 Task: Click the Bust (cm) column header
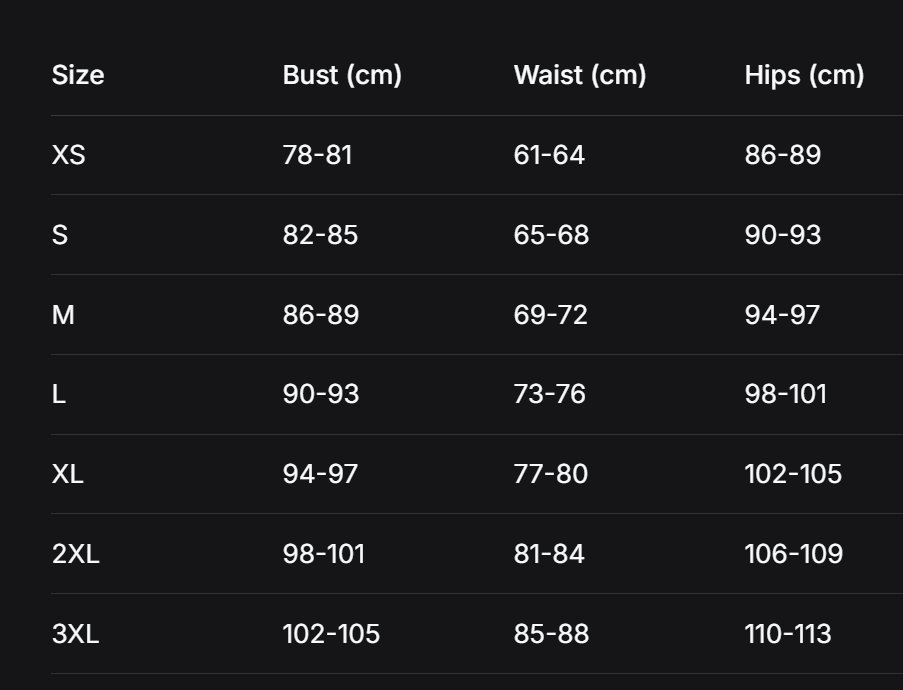(342, 75)
